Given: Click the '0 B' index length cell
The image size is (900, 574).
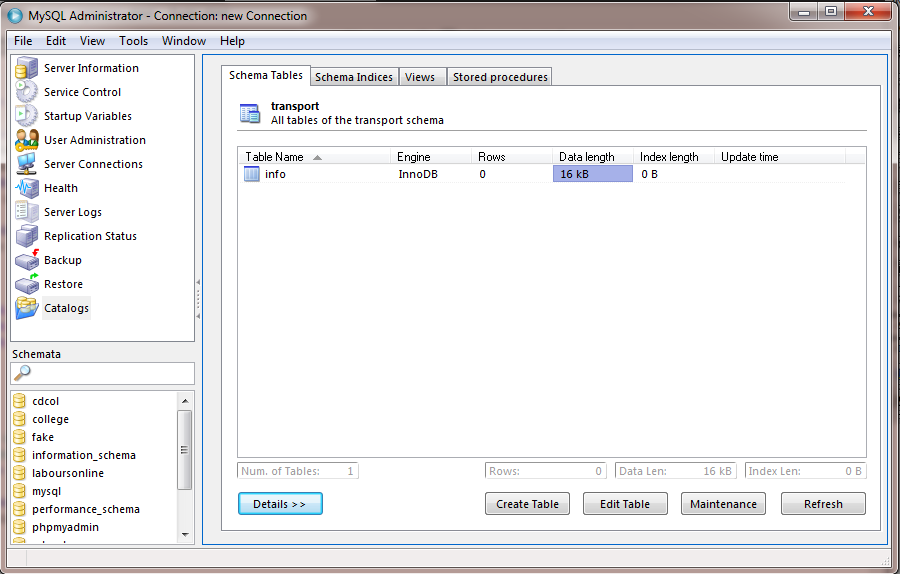Looking at the screenshot, I should pyautogui.click(x=649, y=174).
